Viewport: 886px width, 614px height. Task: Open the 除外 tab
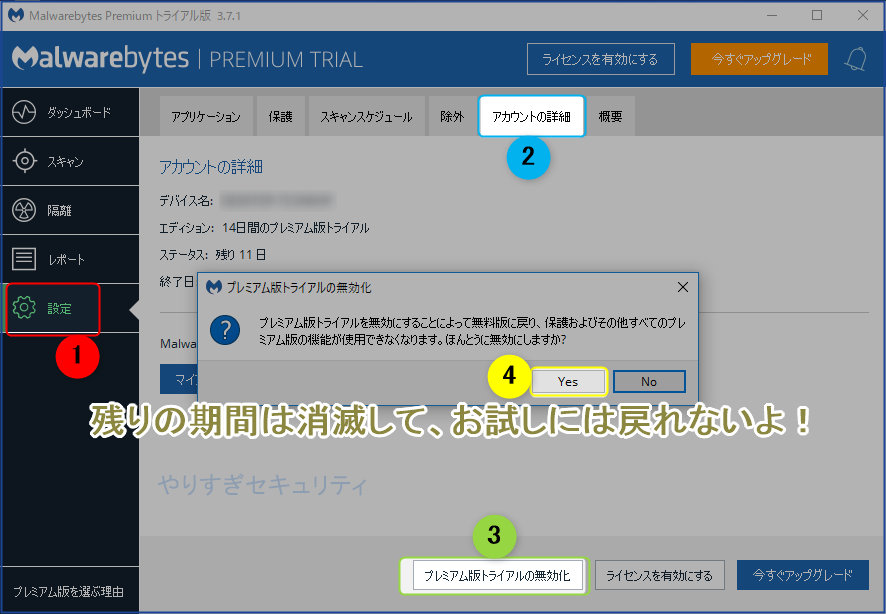tap(452, 116)
